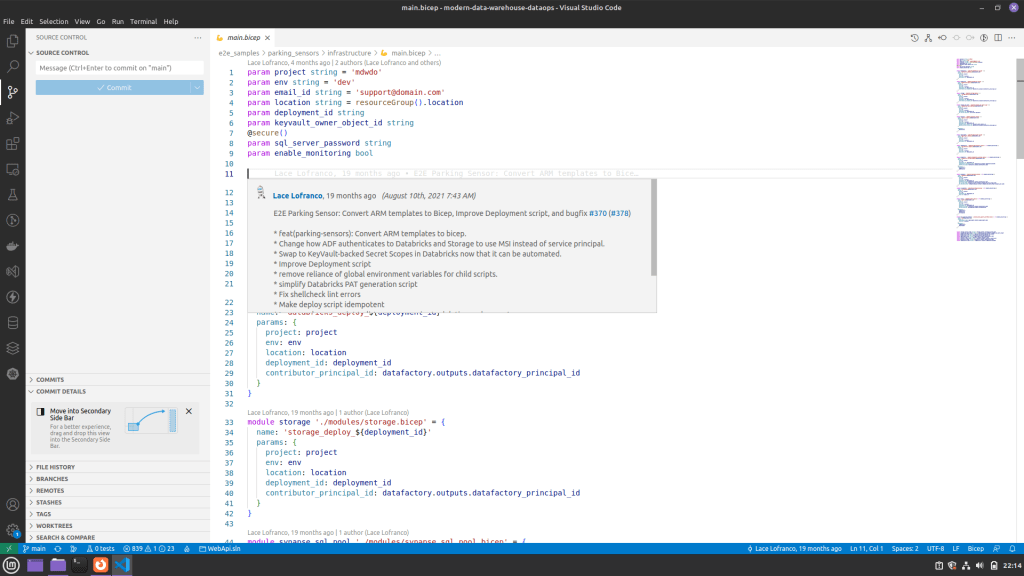Screen dimensions: 1024x576
Task: Open the Docker view in activity bar
Action: pyautogui.click(x=13, y=246)
